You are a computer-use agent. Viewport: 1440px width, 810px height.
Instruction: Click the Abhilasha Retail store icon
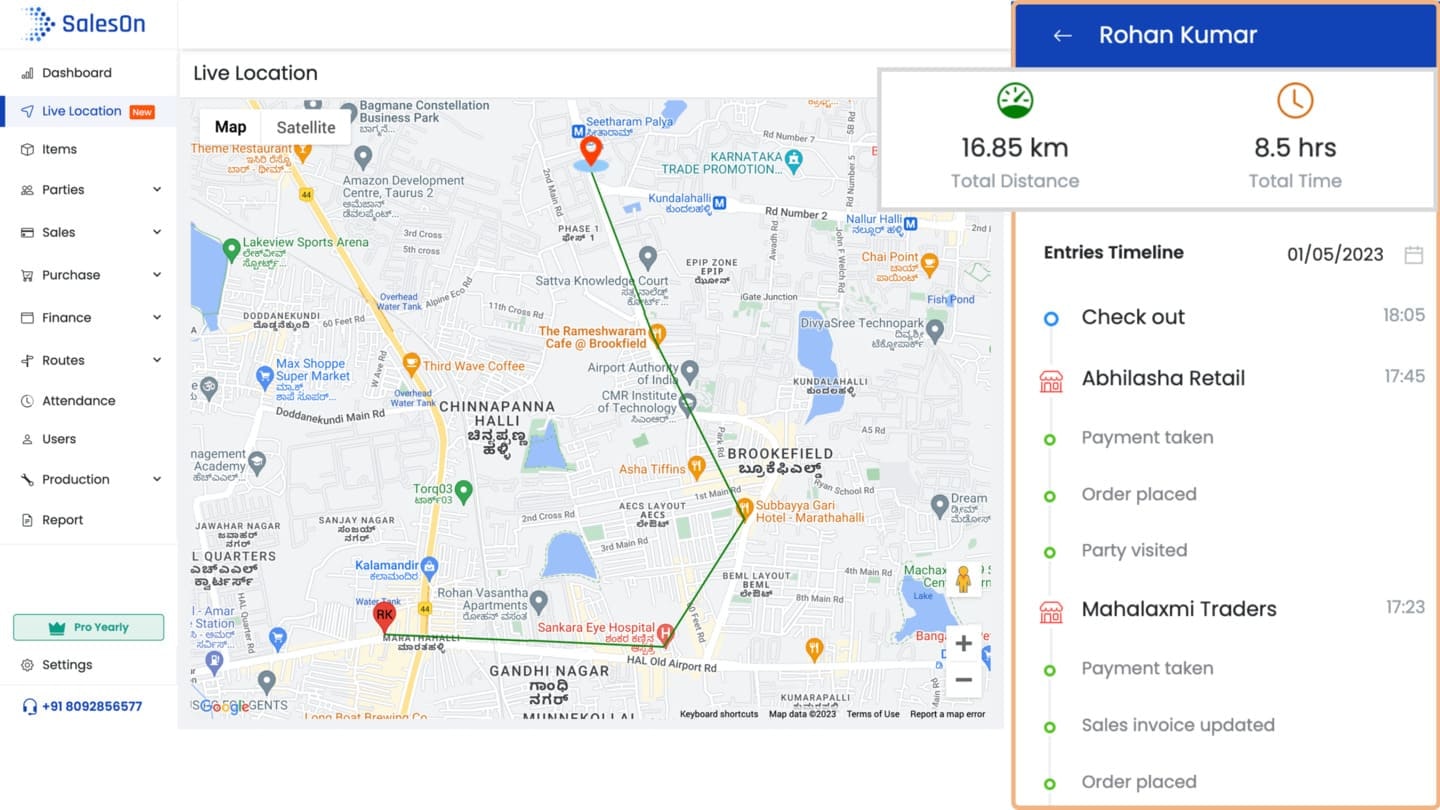pos(1051,380)
